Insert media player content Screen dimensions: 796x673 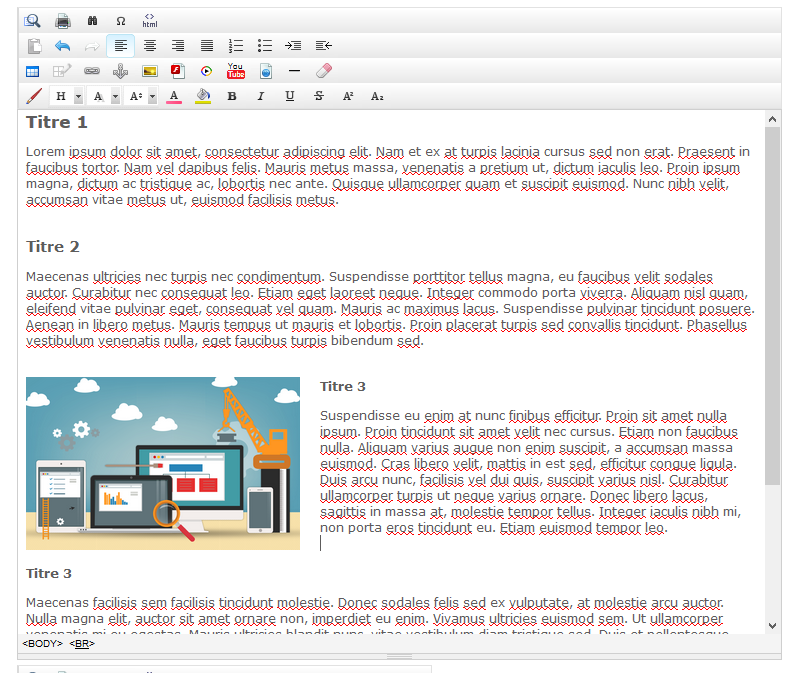point(206,71)
